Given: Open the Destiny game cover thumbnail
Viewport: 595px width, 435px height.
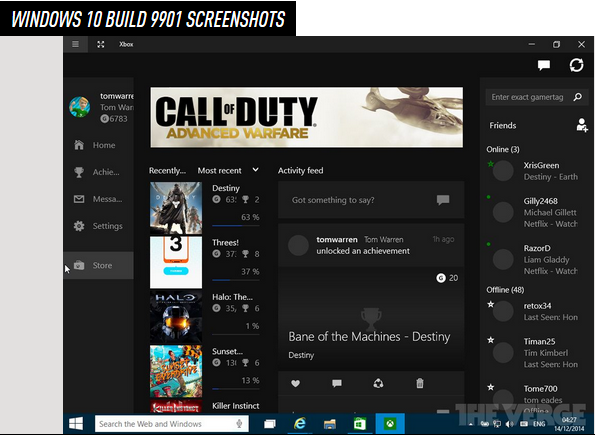Looking at the screenshot, I should (x=176, y=208).
